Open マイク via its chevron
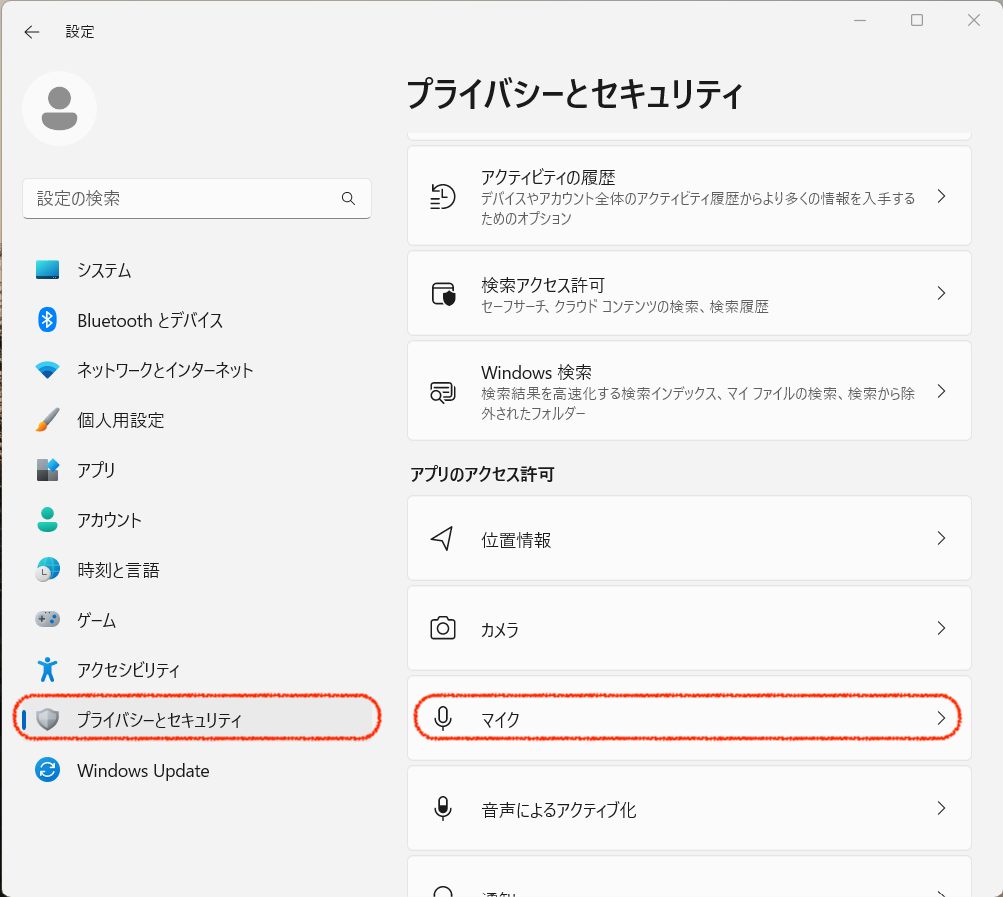The width and height of the screenshot is (1003, 897). (x=941, y=718)
